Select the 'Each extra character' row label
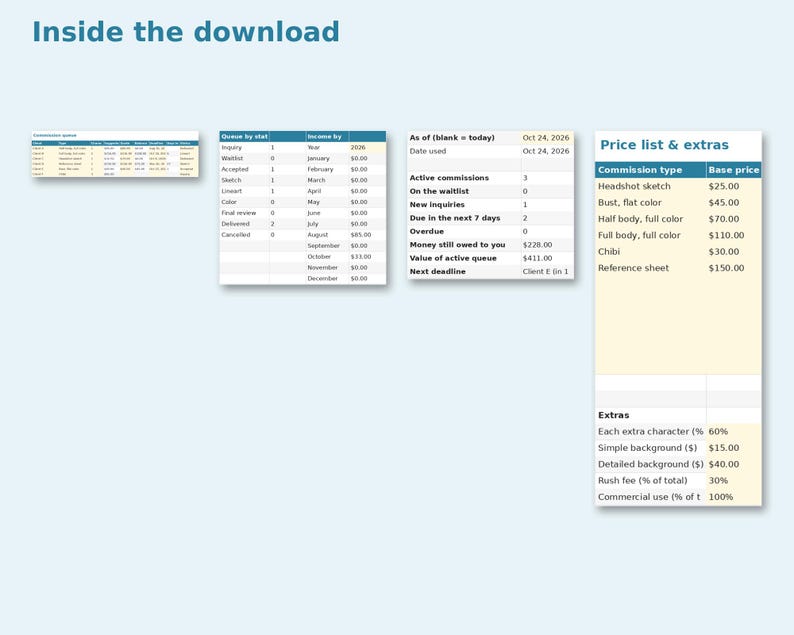This screenshot has height=635, width=794. point(651,431)
